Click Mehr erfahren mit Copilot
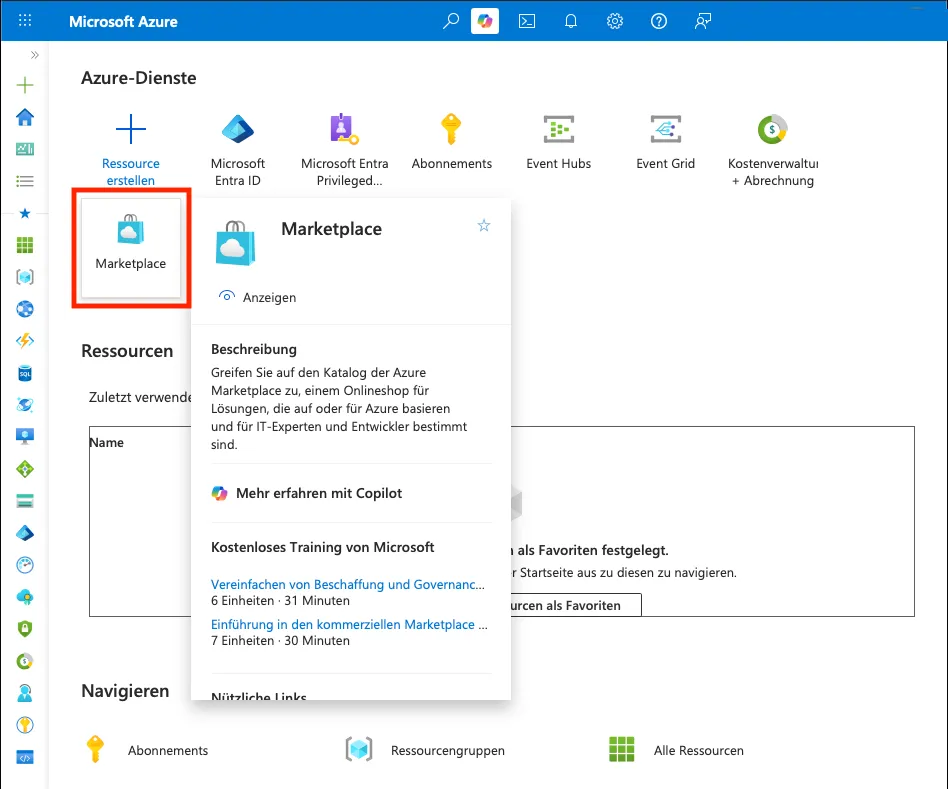Screen dimensions: 948x789 point(307,493)
